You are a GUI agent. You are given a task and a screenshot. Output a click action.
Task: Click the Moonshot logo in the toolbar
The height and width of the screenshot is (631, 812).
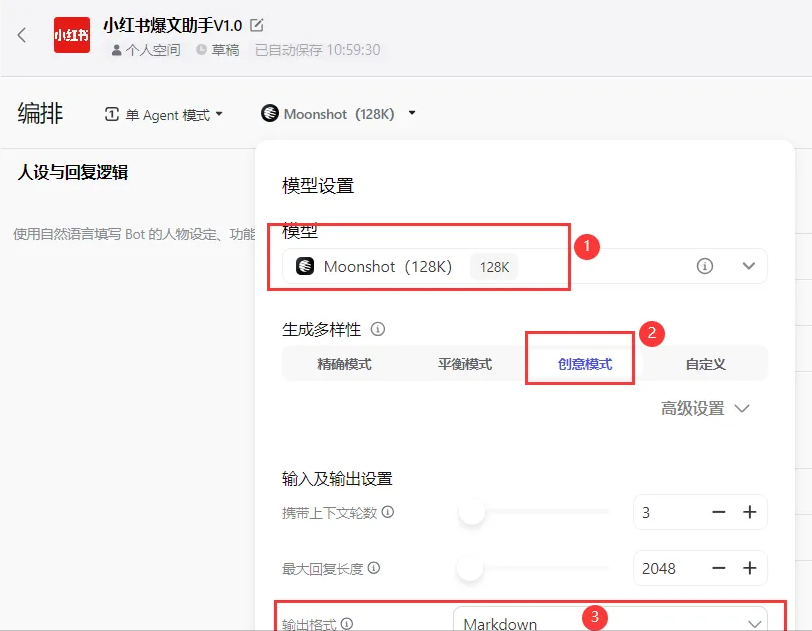point(270,113)
